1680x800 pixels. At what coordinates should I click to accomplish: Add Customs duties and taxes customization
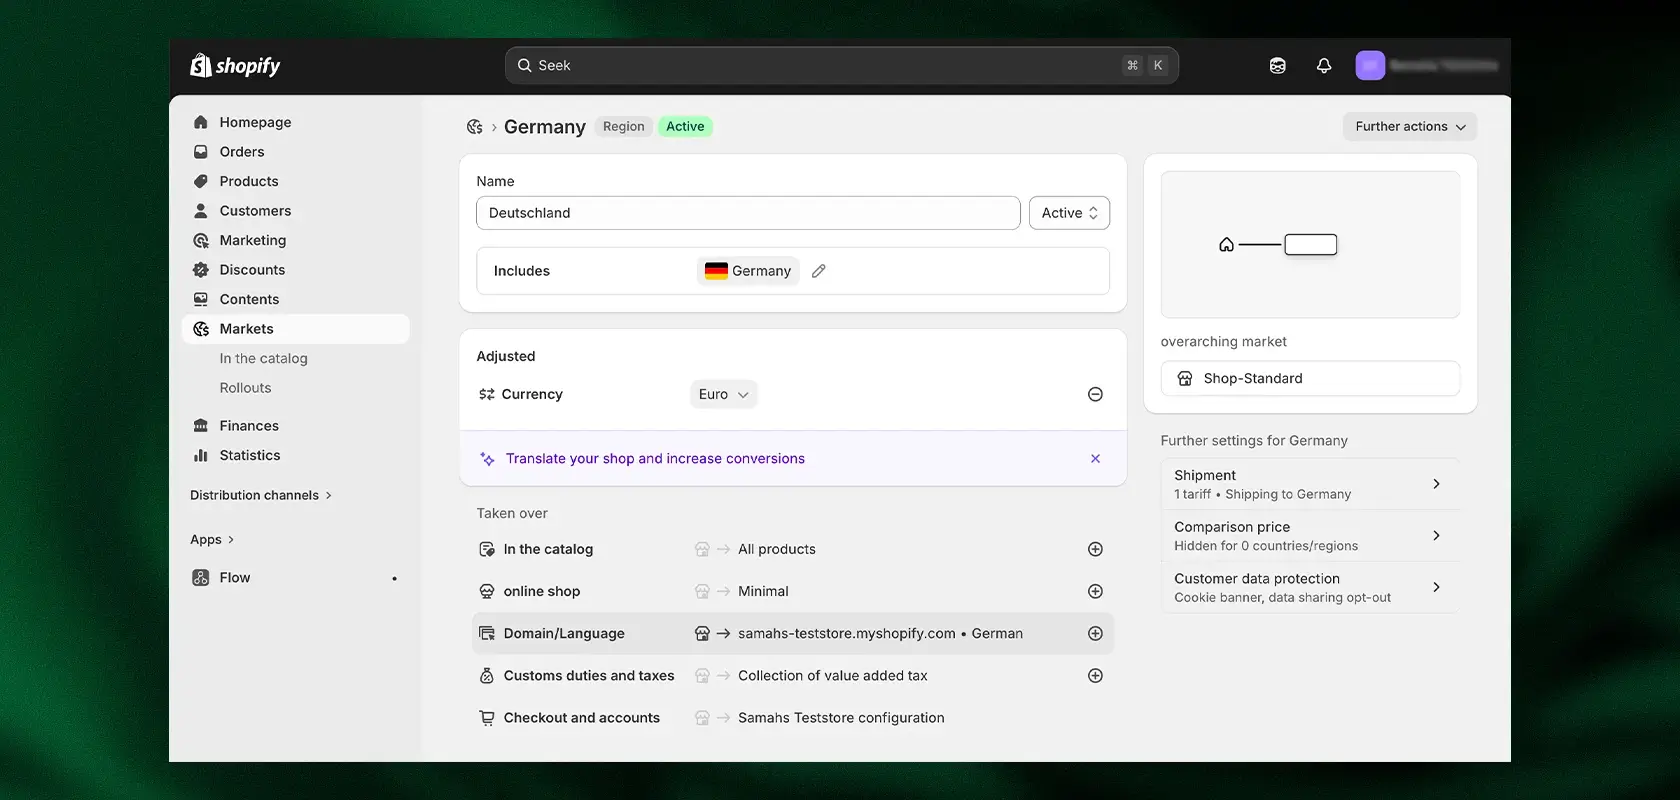pos(1095,675)
